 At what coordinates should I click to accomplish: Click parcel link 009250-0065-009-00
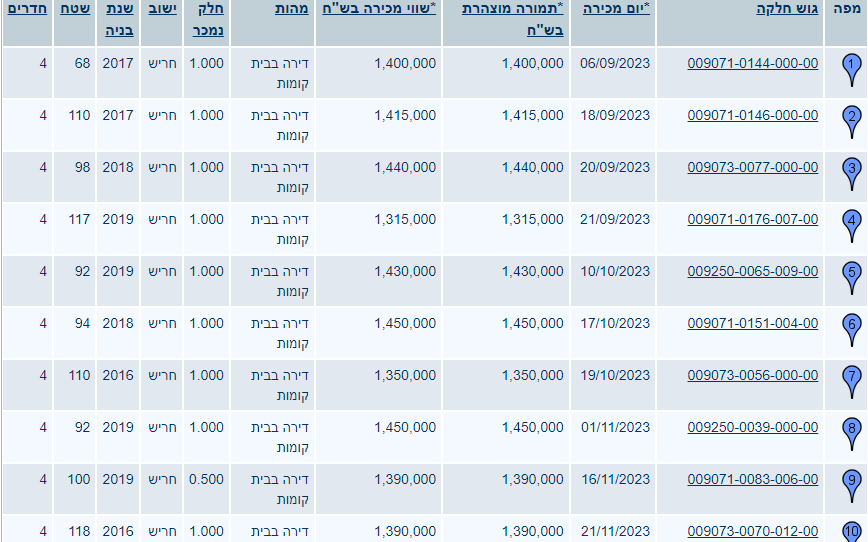coord(752,271)
